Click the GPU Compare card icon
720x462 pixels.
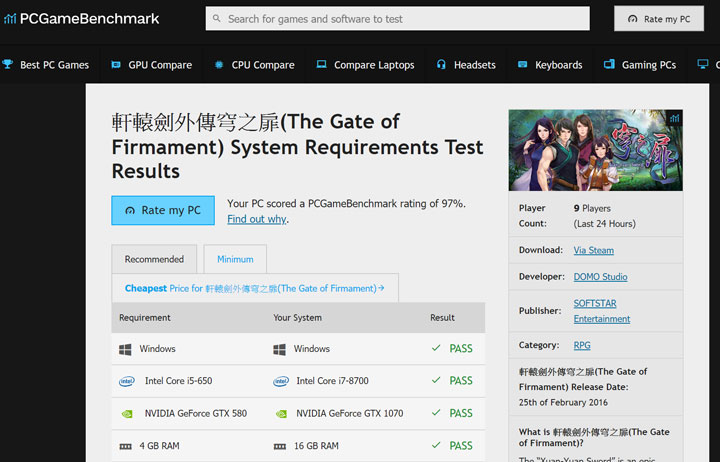(x=116, y=65)
